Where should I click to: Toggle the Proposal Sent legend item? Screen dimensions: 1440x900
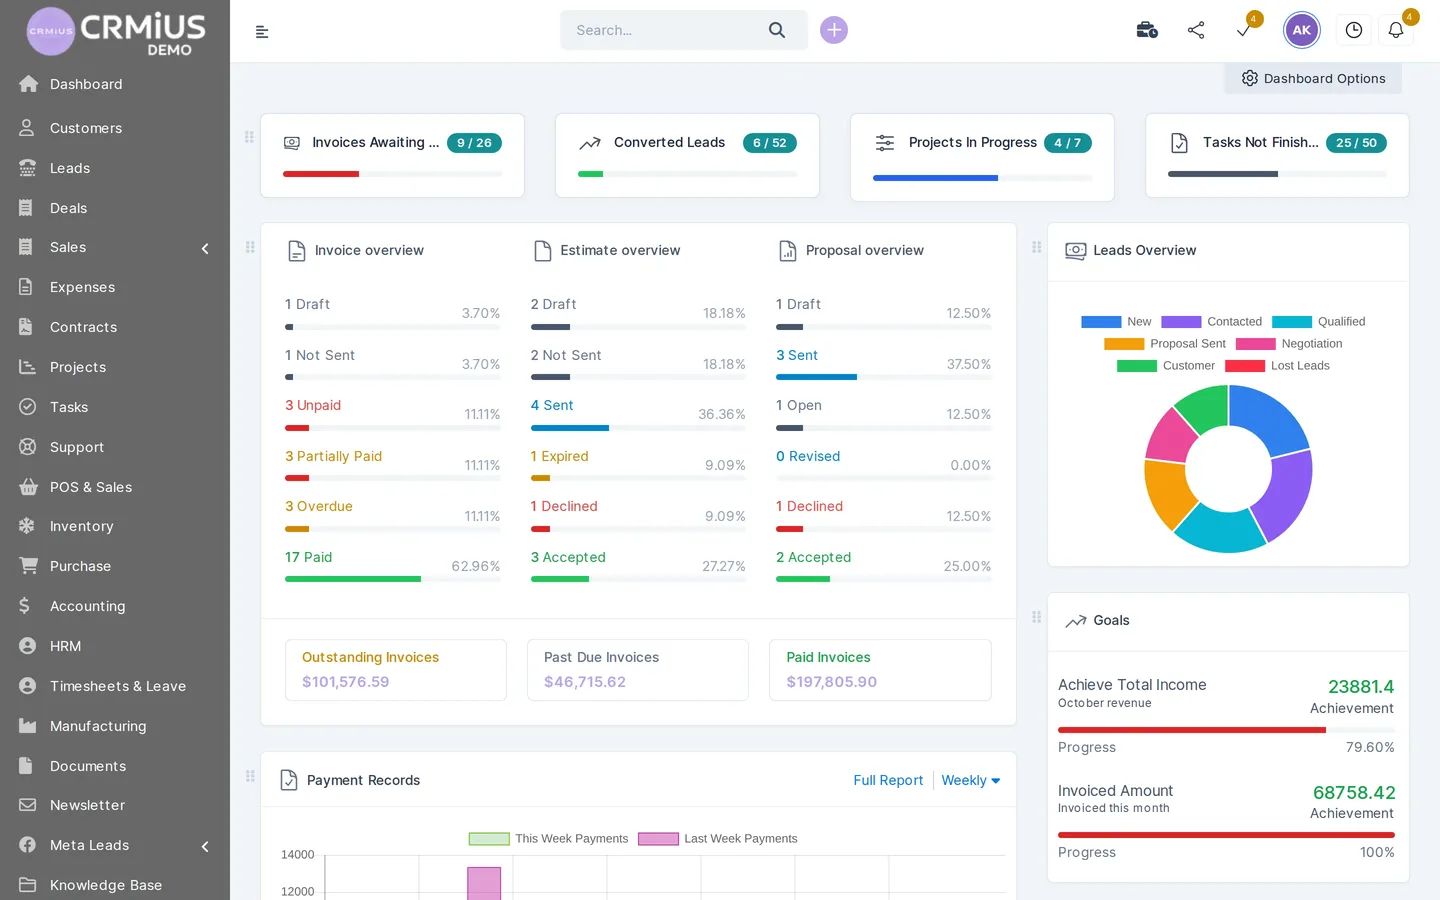coord(1165,344)
